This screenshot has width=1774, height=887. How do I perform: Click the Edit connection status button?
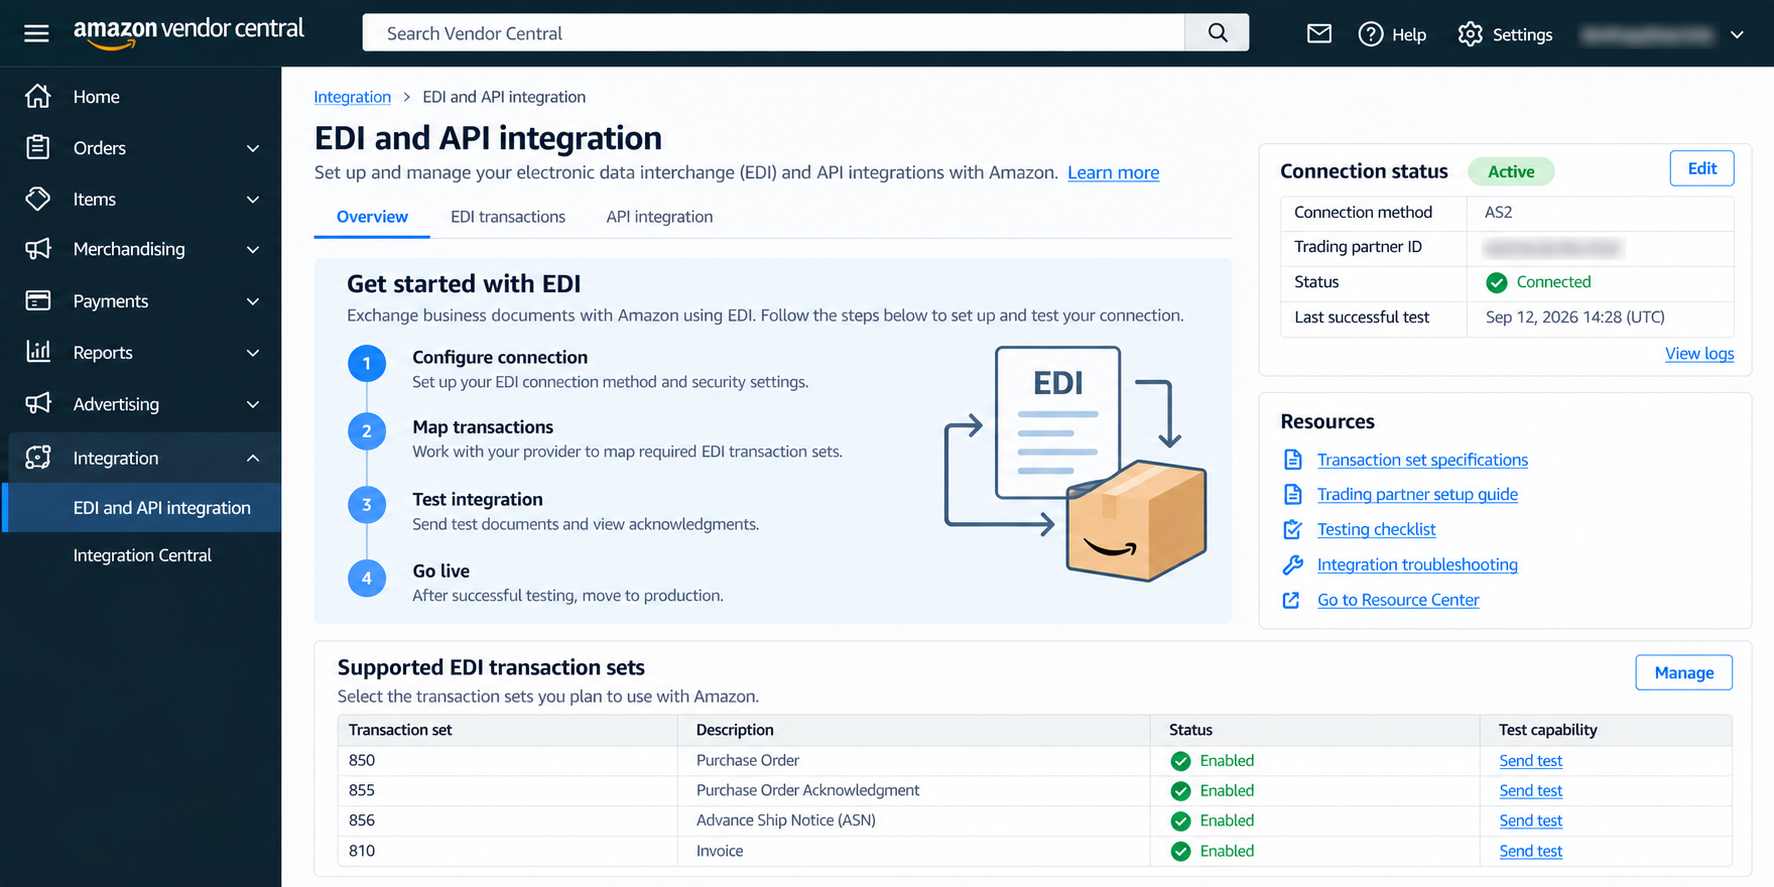[x=1702, y=168]
